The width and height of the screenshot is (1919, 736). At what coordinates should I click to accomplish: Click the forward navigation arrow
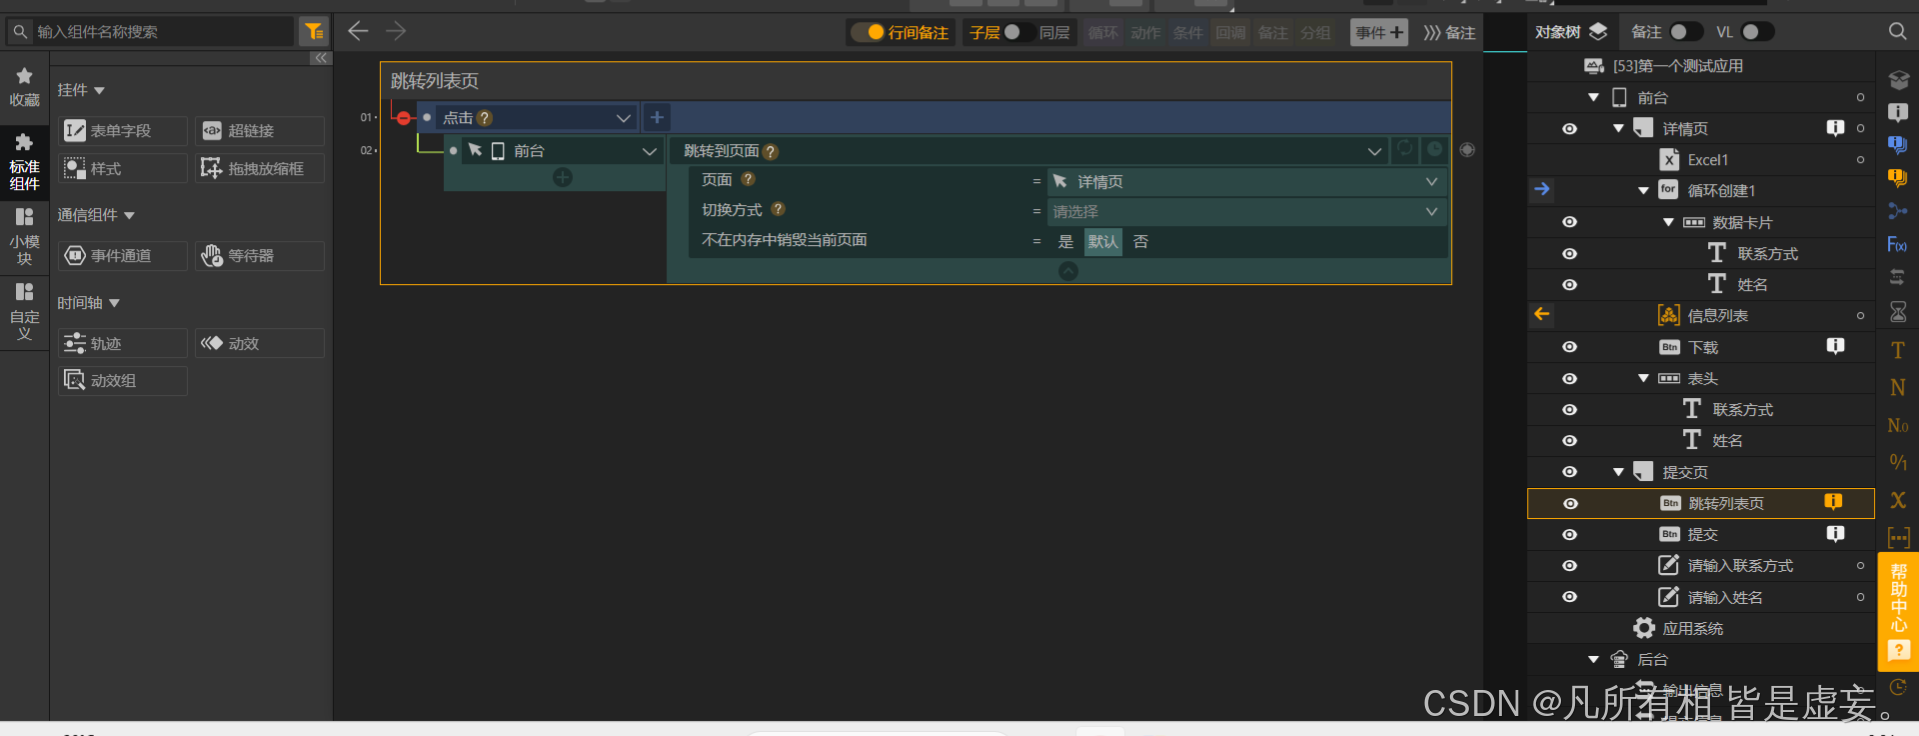point(396,31)
